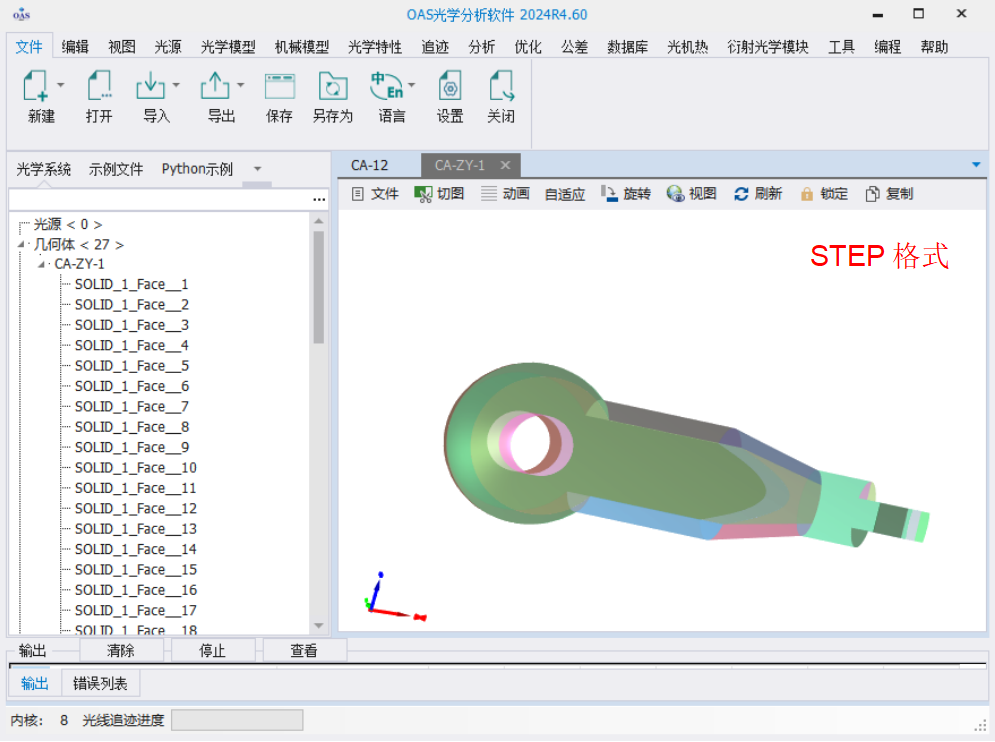The image size is (995, 742).
Task: Collapse the CA-ZY-1 tree node
Action: 41,264
